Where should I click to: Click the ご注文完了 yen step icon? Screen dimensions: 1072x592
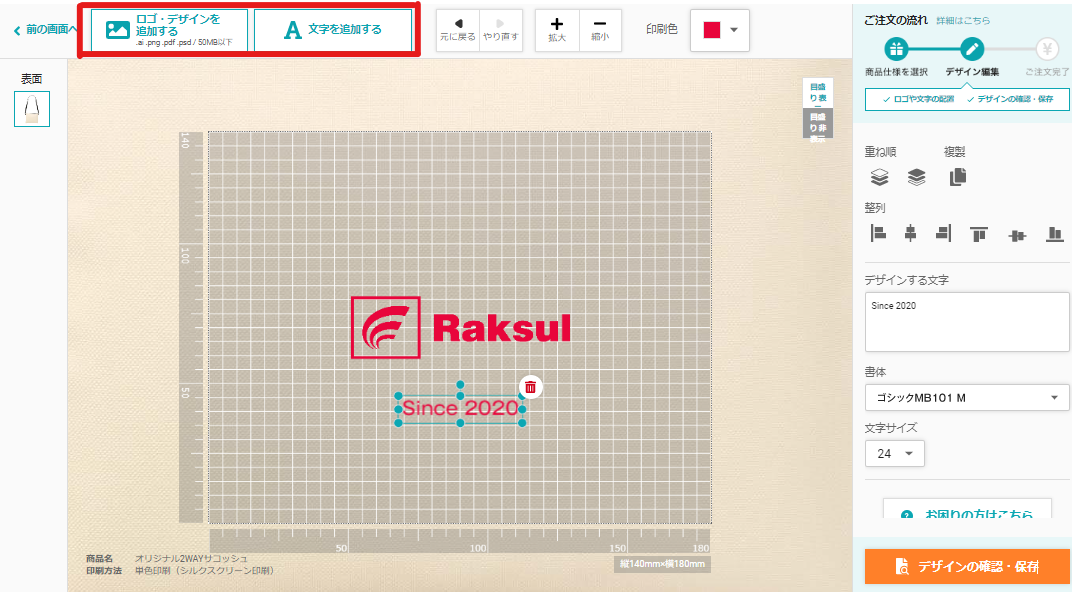click(x=1047, y=49)
